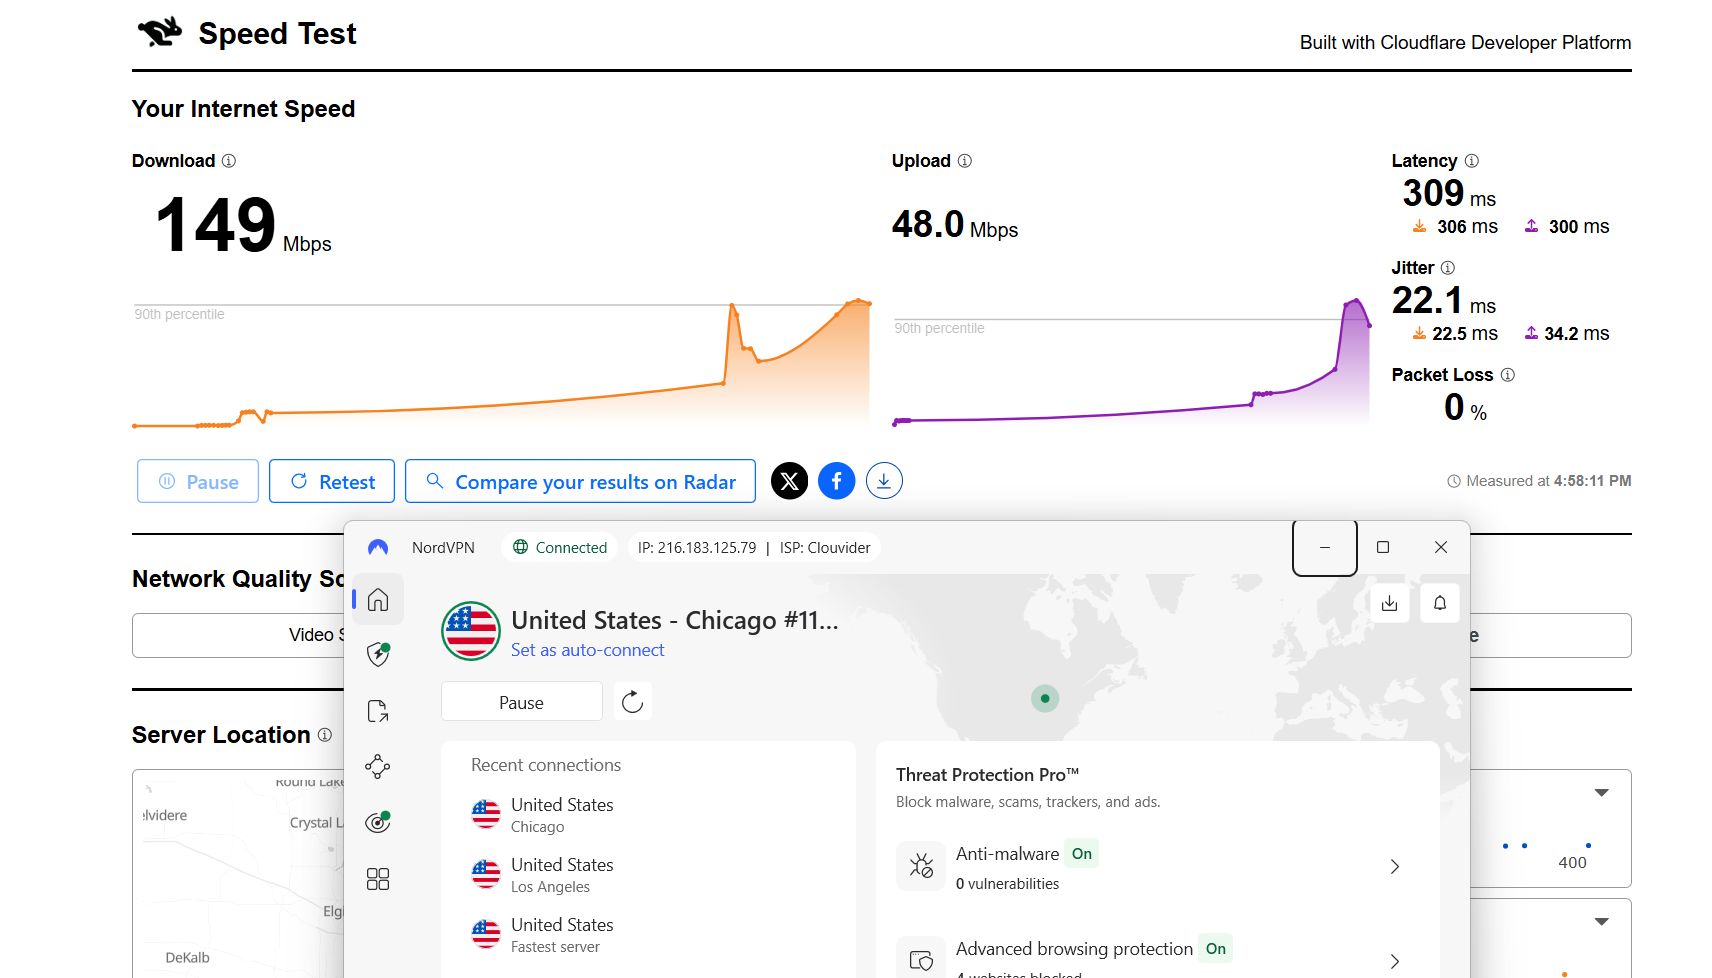Minimize the NordVPN window
The image size is (1712, 978).
point(1325,547)
